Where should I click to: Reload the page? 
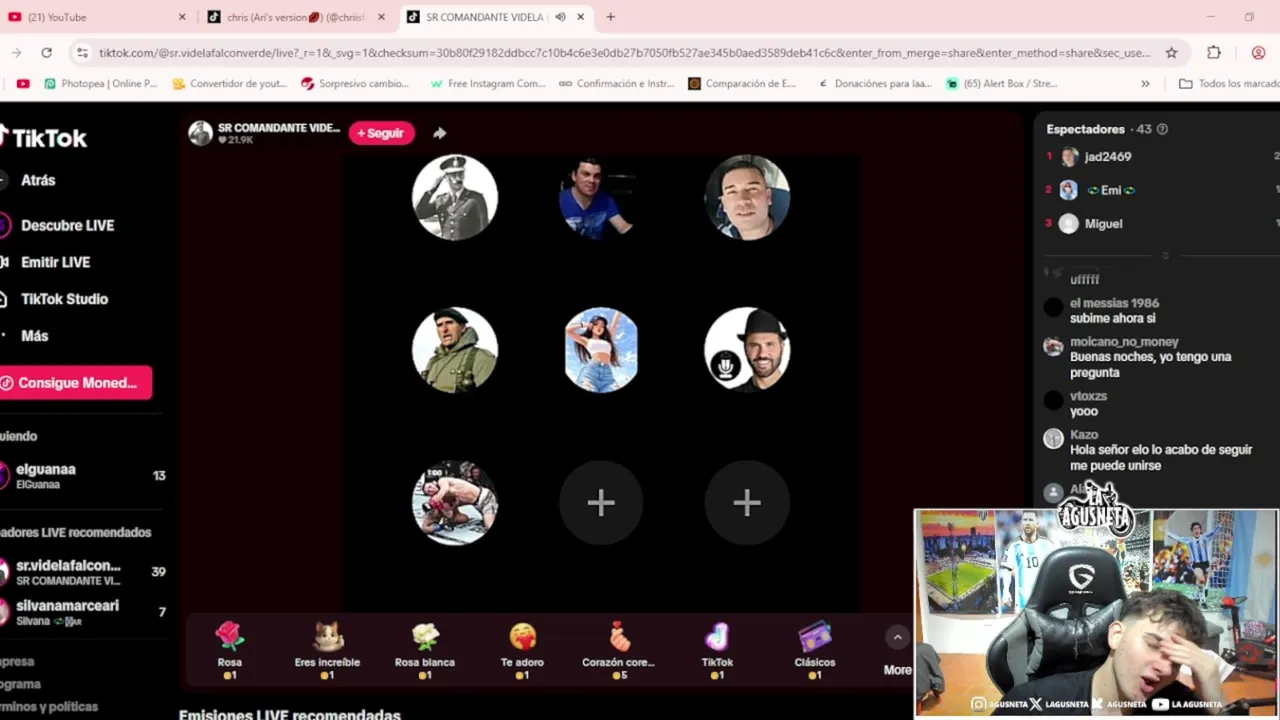coord(46,52)
